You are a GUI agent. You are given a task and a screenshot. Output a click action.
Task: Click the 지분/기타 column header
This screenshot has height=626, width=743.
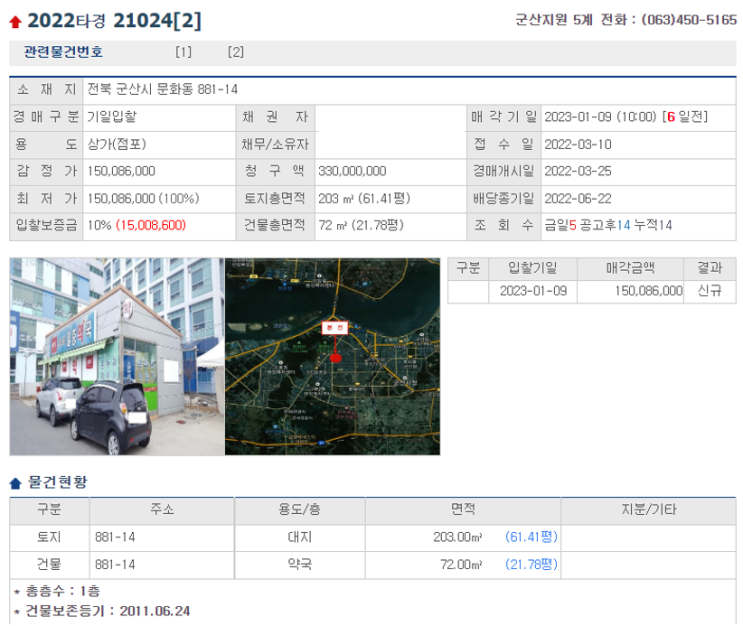[x=649, y=510]
